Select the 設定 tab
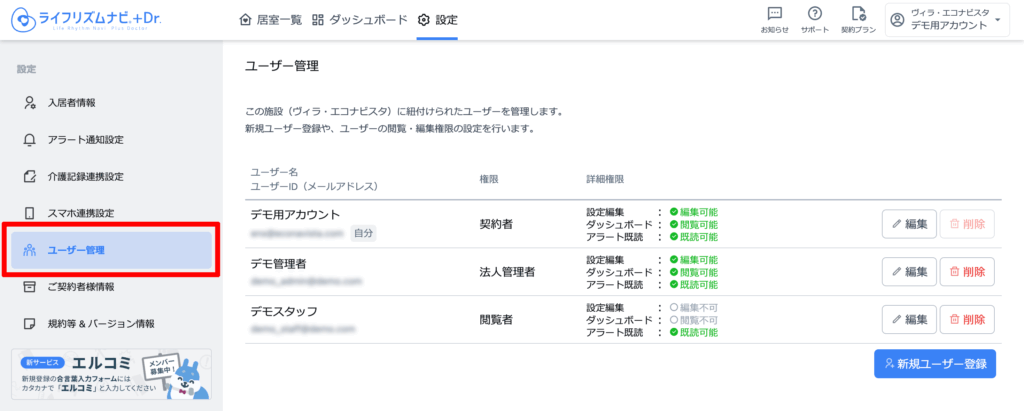Image resolution: width=1024 pixels, height=411 pixels. click(x=438, y=20)
